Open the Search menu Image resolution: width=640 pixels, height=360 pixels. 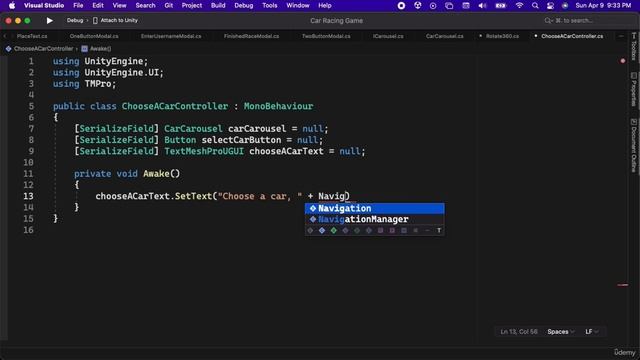point(145,6)
